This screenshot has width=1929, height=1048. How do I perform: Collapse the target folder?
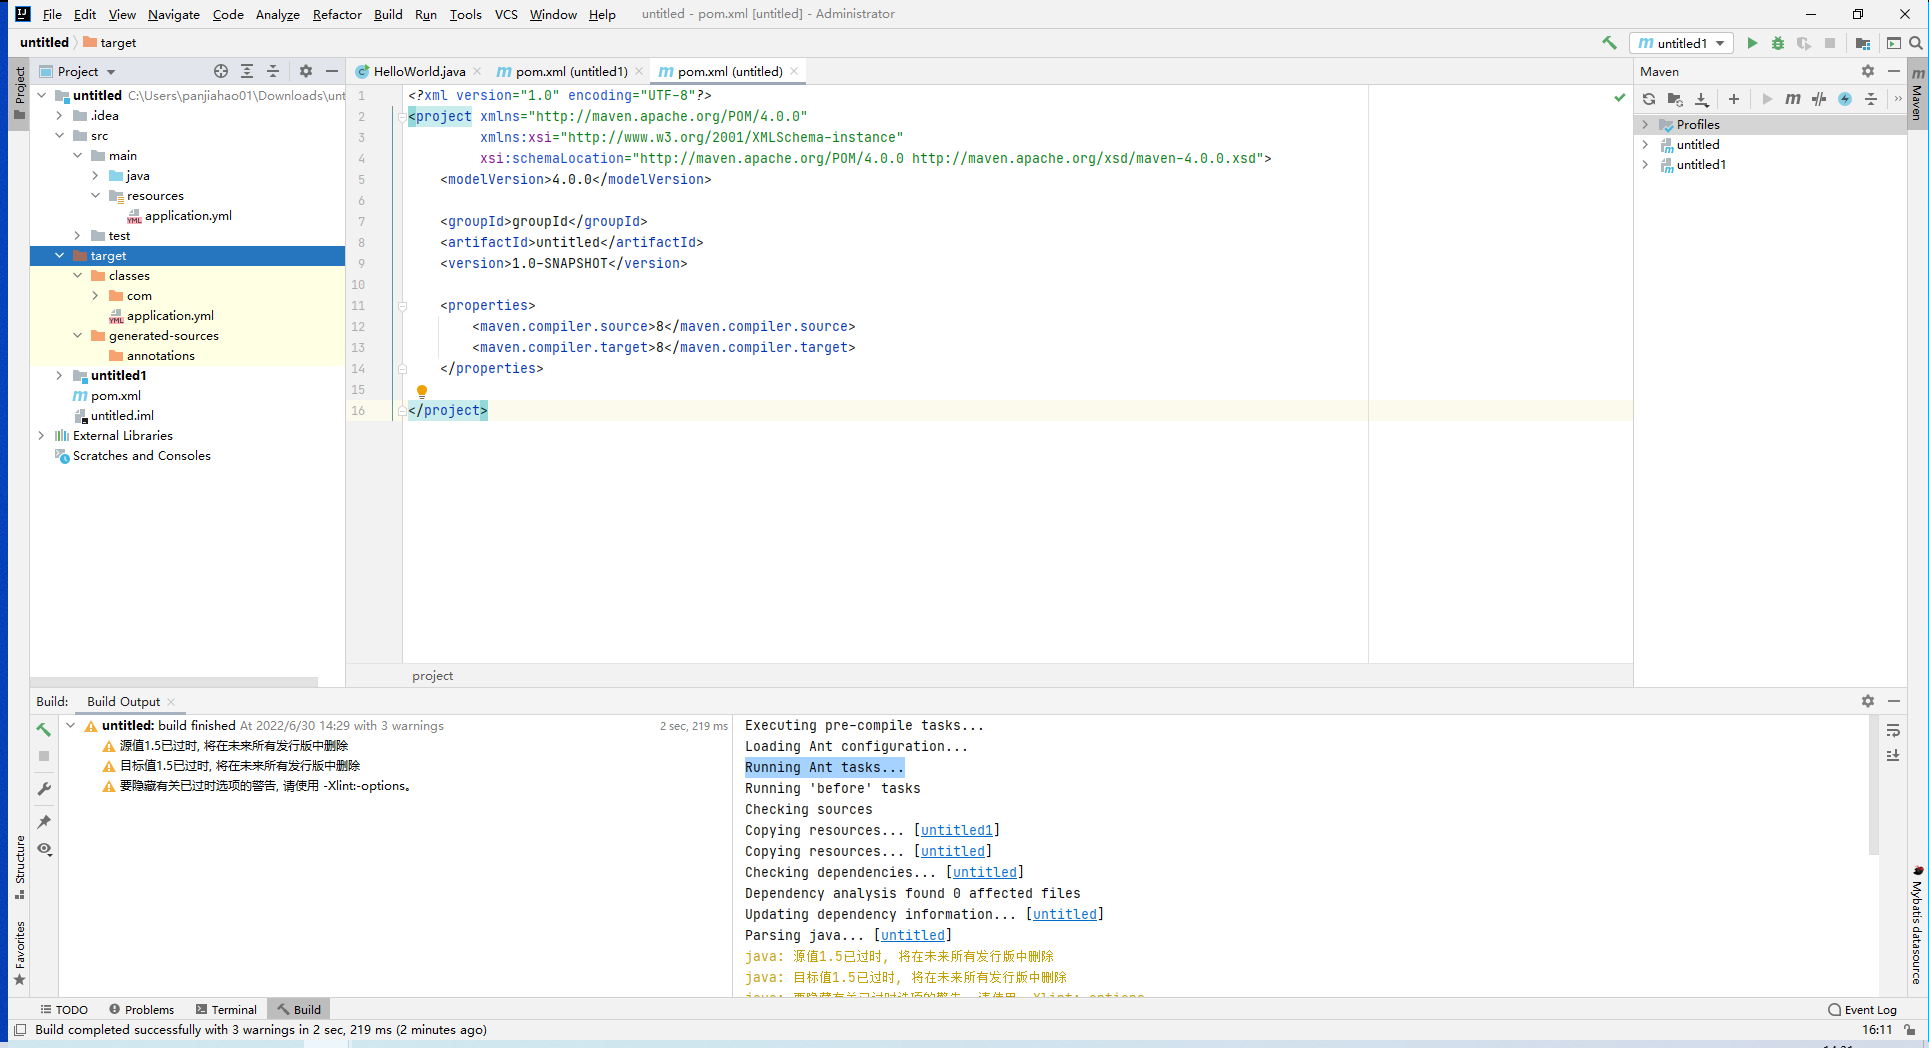(59, 256)
